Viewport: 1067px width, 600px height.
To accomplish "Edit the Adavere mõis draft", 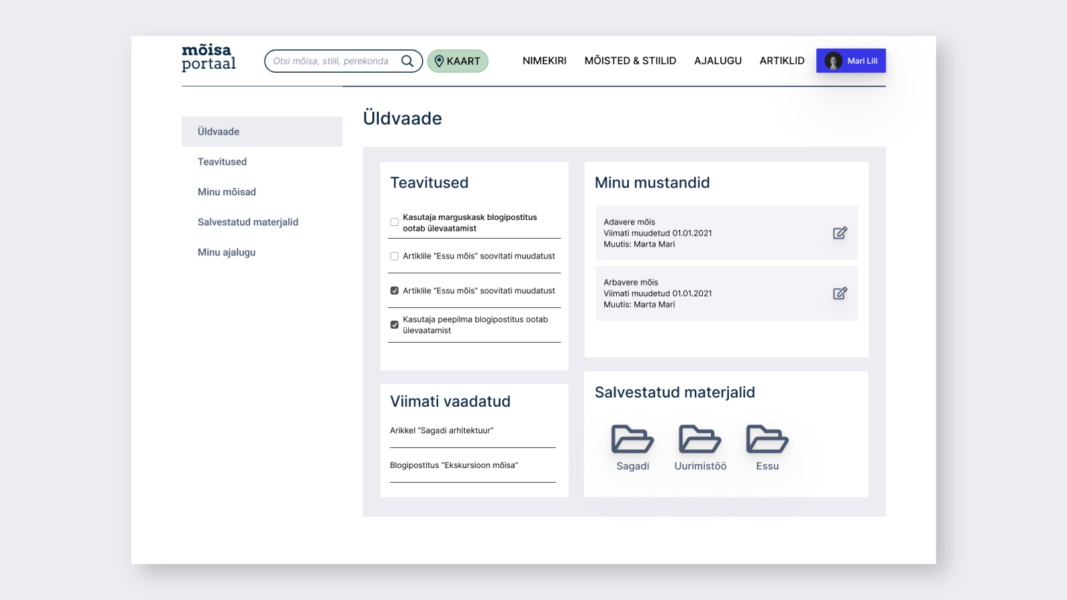I will [840, 233].
